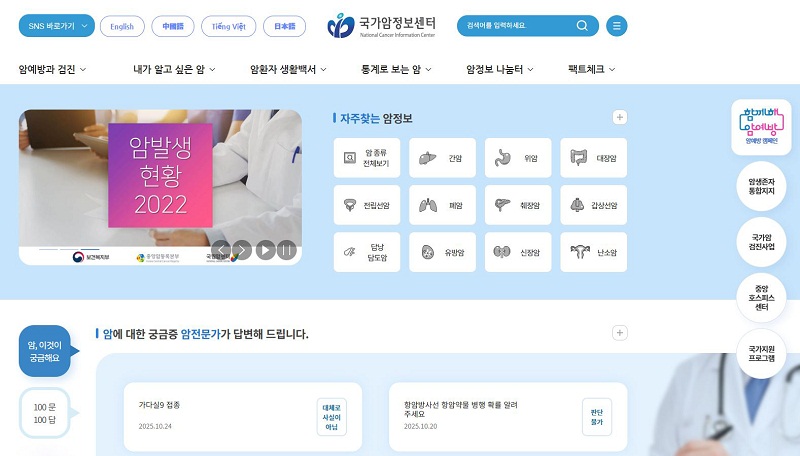800x456 pixels.
Task: Select the stomach cancer (위암) icon
Action: point(503,158)
